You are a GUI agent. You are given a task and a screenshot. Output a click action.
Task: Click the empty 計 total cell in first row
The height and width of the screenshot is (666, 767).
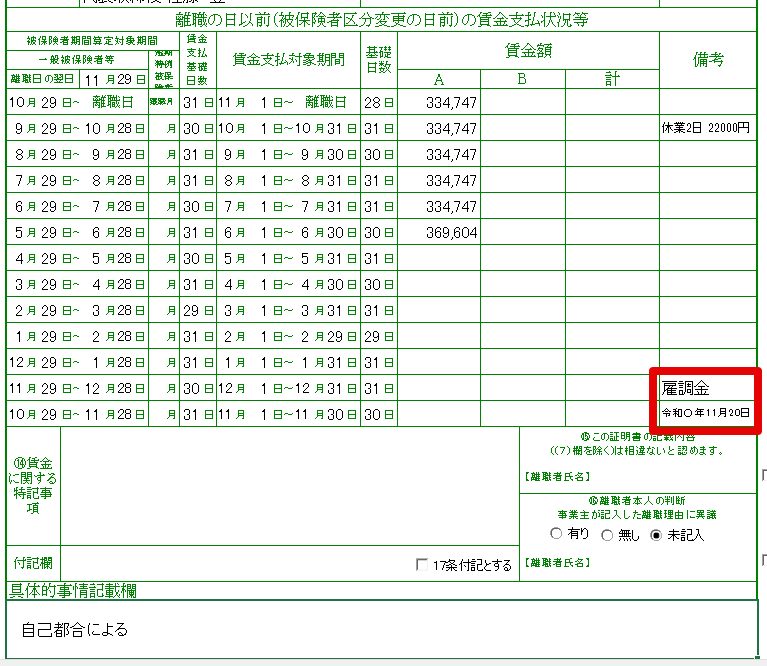click(x=612, y=102)
